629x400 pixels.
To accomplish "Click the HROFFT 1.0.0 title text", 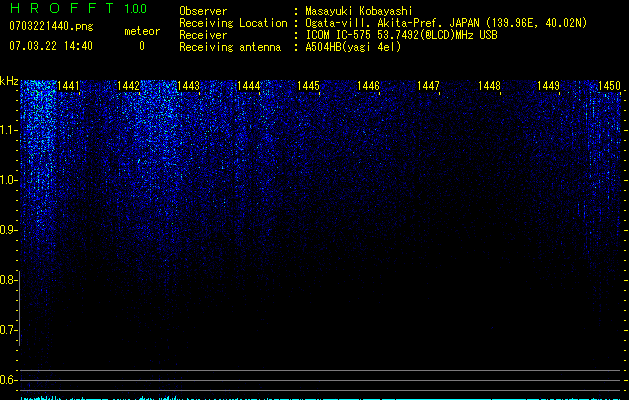I will [x=78, y=8].
